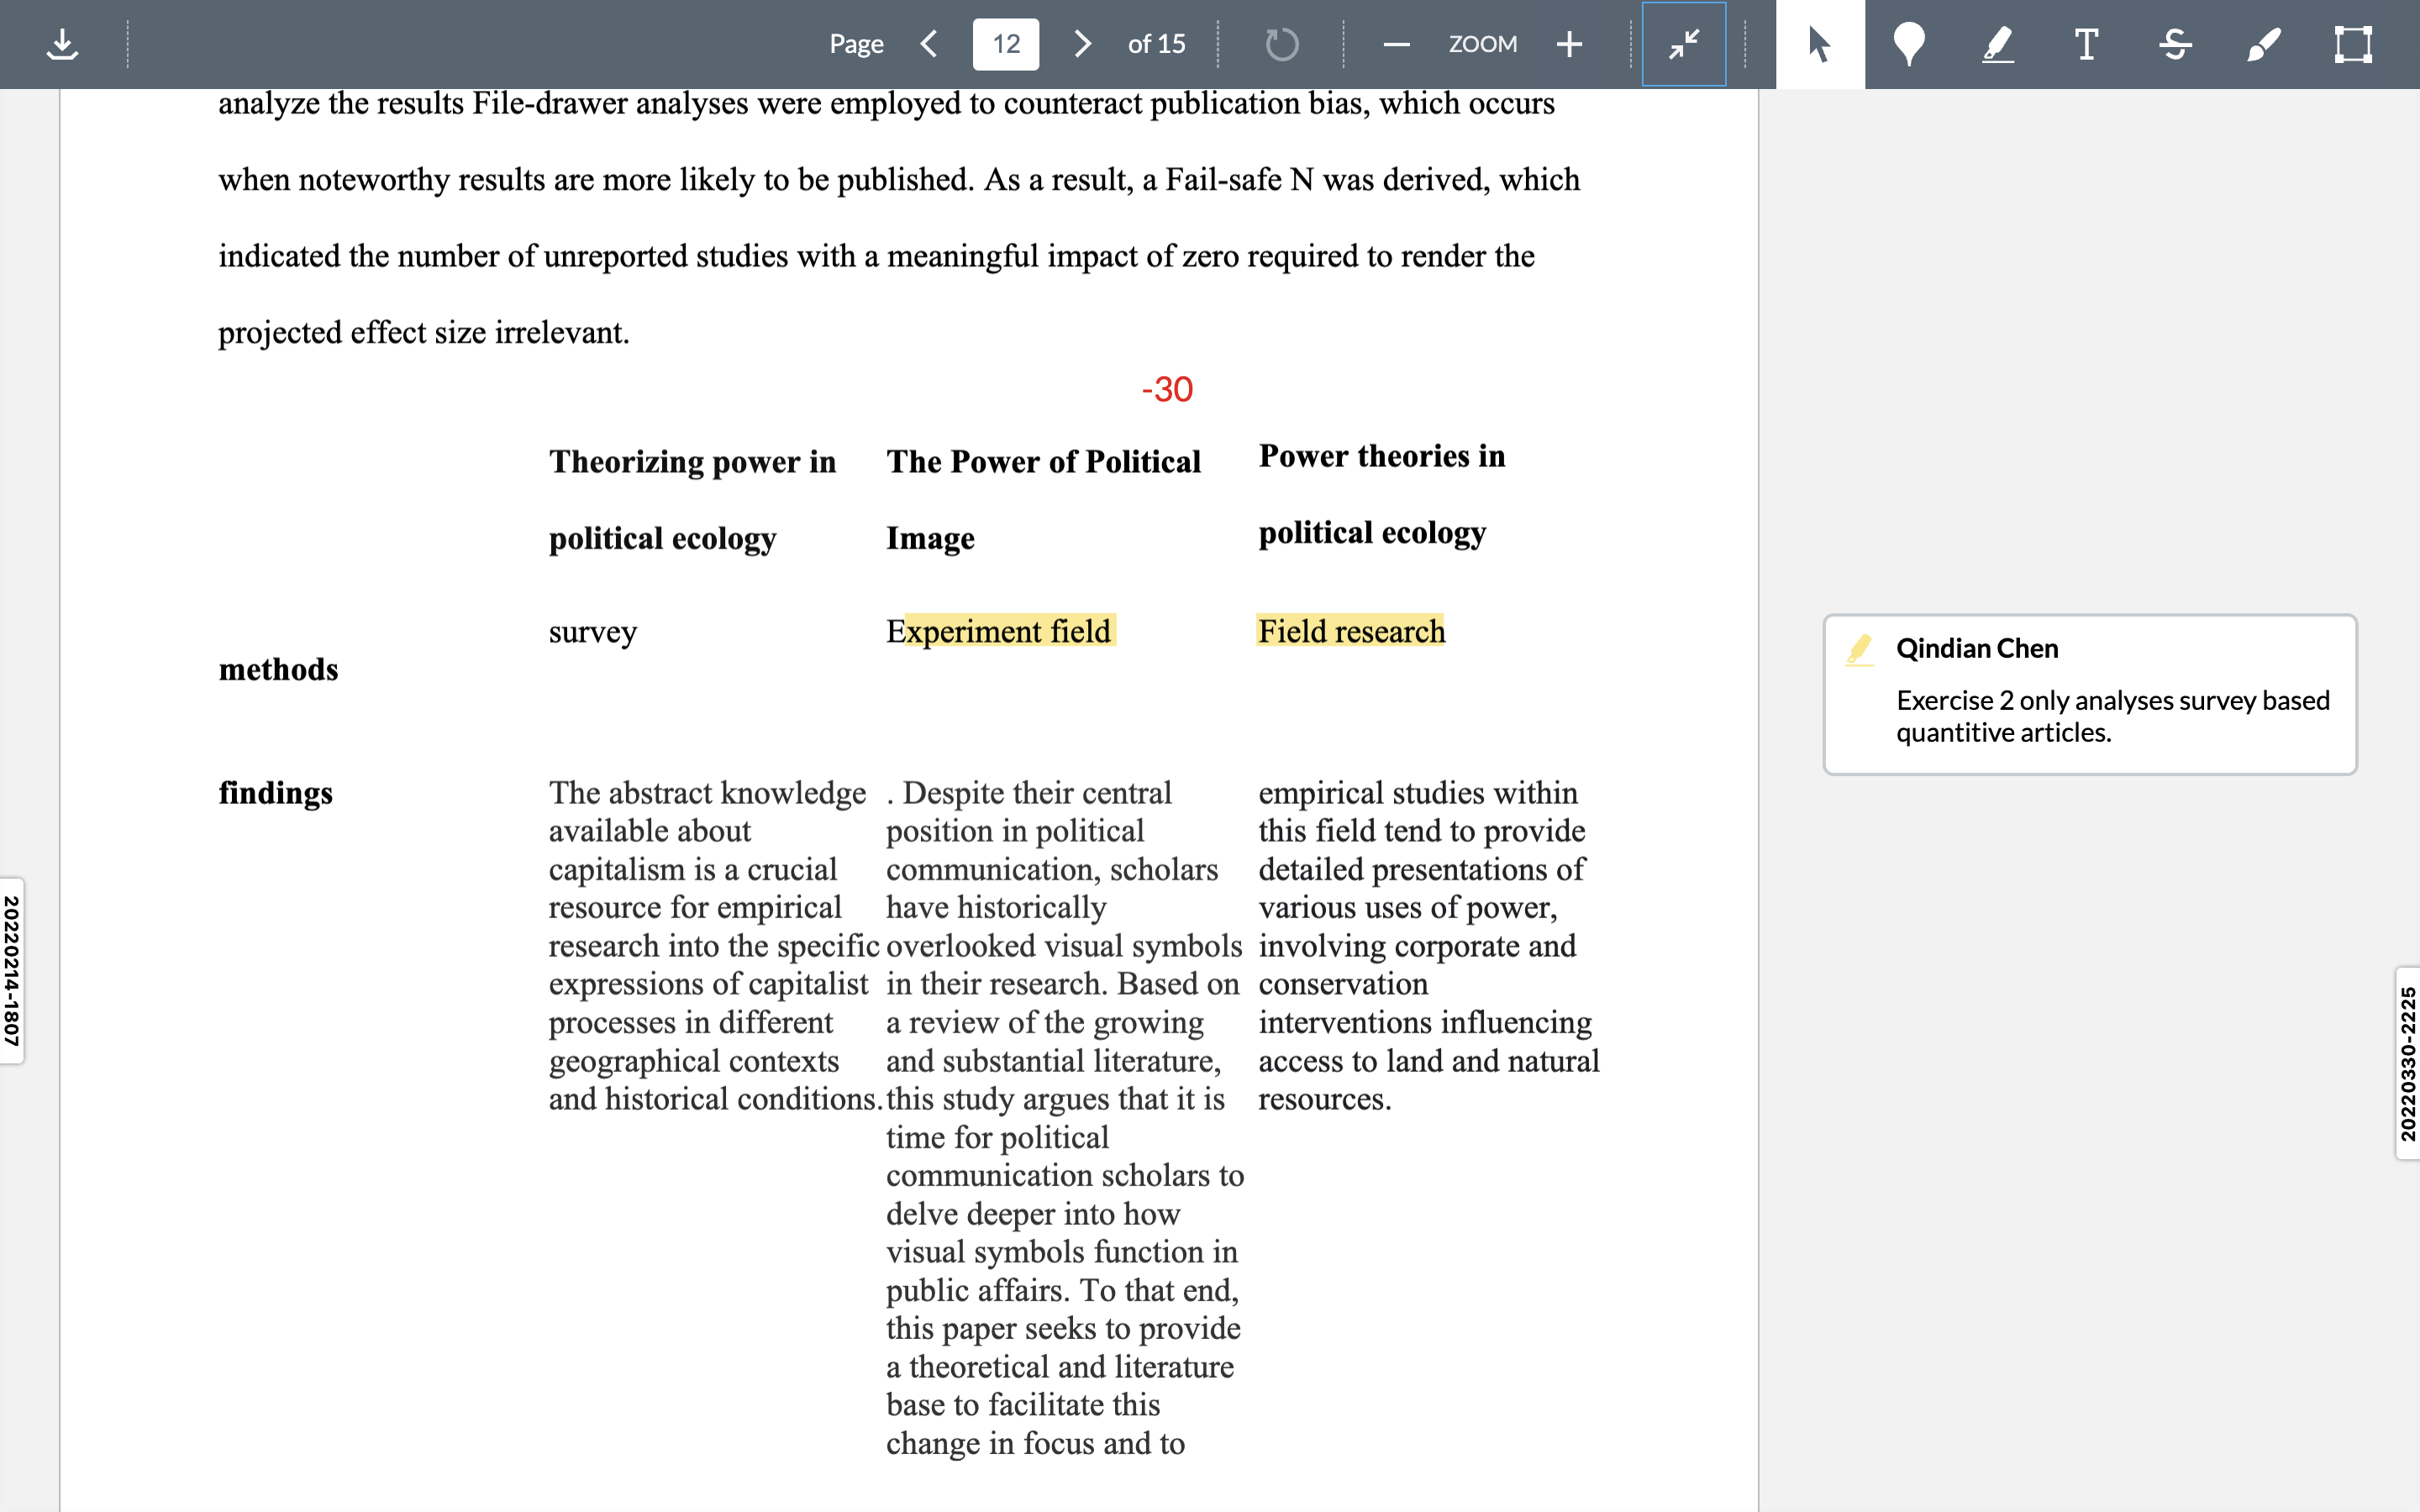Select the point annotation pin tool
Screen dimensions: 2420x1512
point(1909,44)
